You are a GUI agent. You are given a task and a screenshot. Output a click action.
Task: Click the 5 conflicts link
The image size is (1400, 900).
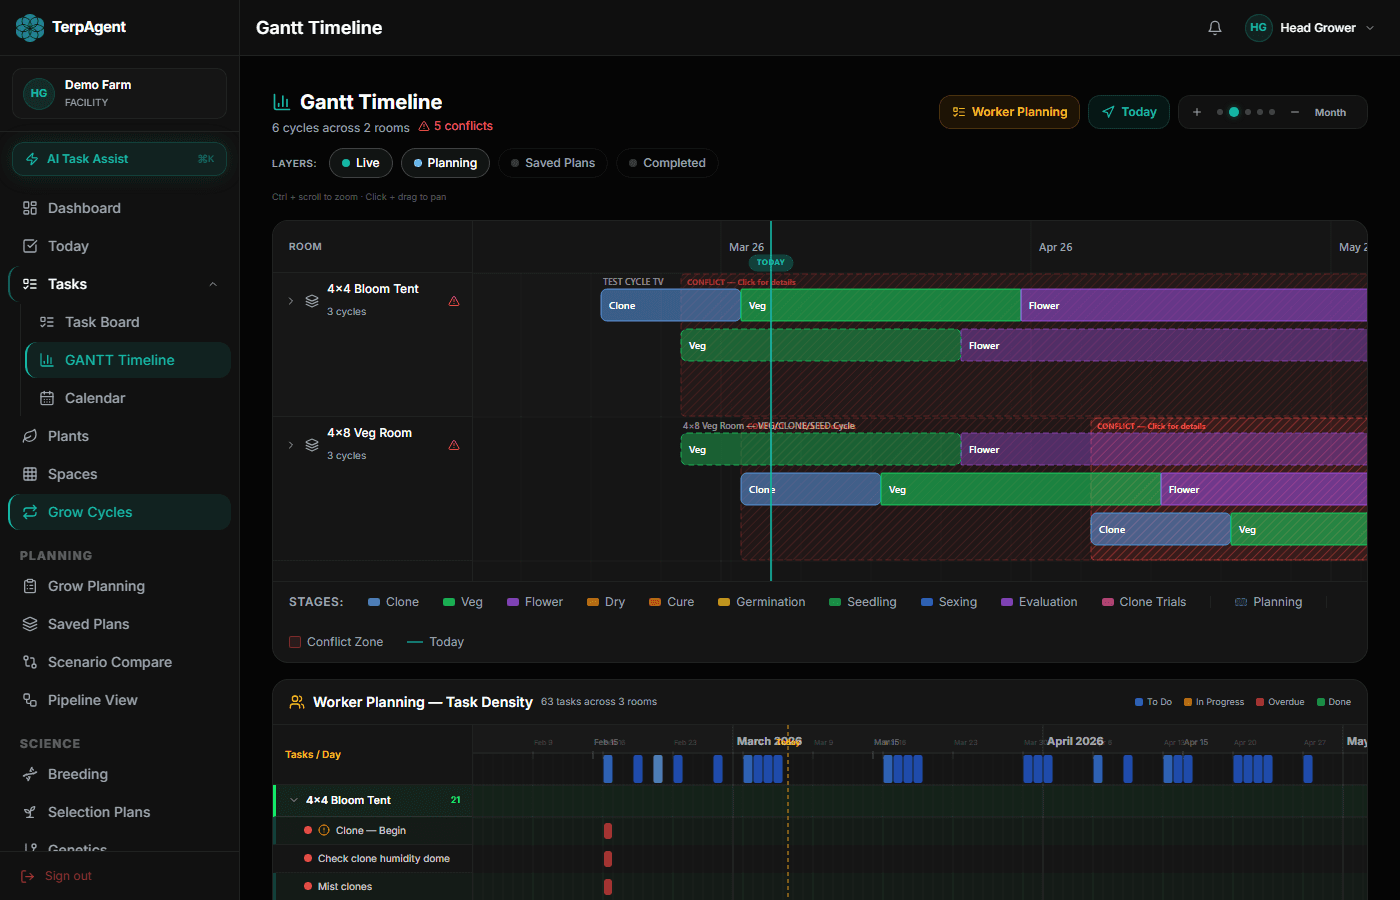(x=456, y=126)
